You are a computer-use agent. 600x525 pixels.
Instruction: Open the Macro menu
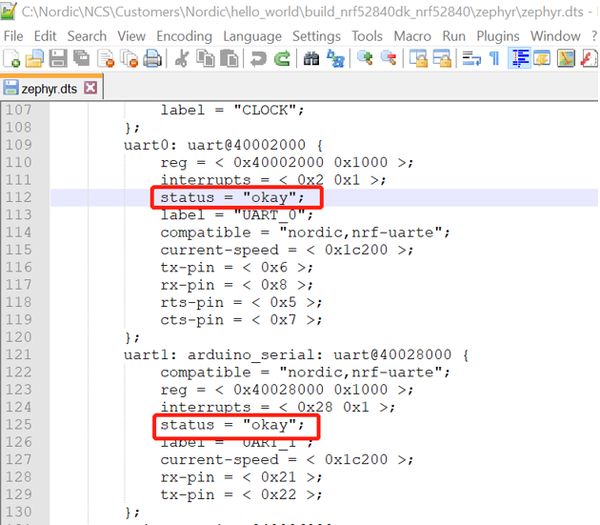point(412,36)
